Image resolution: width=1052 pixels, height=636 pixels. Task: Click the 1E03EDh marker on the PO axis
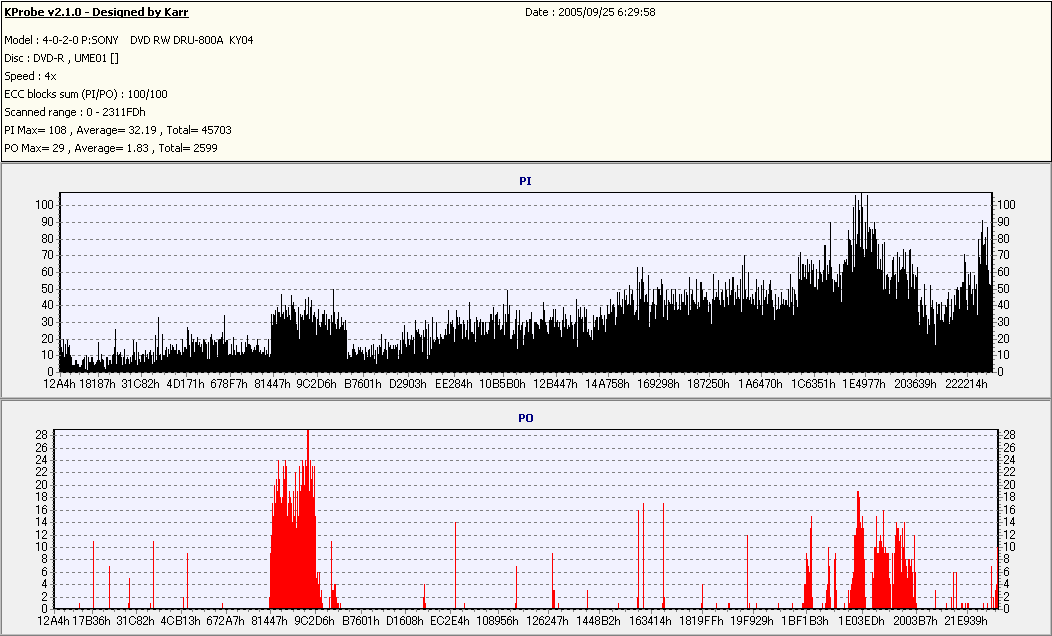click(861, 621)
